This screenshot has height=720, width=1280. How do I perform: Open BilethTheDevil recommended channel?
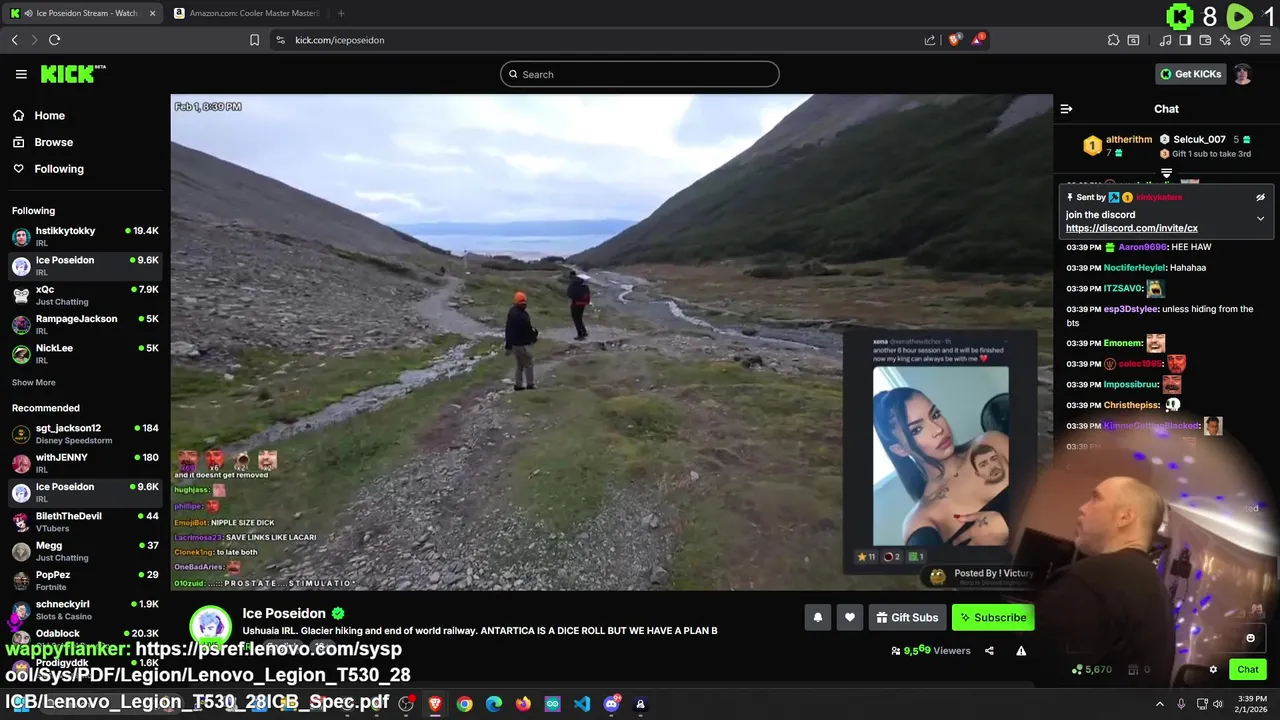(x=85, y=521)
